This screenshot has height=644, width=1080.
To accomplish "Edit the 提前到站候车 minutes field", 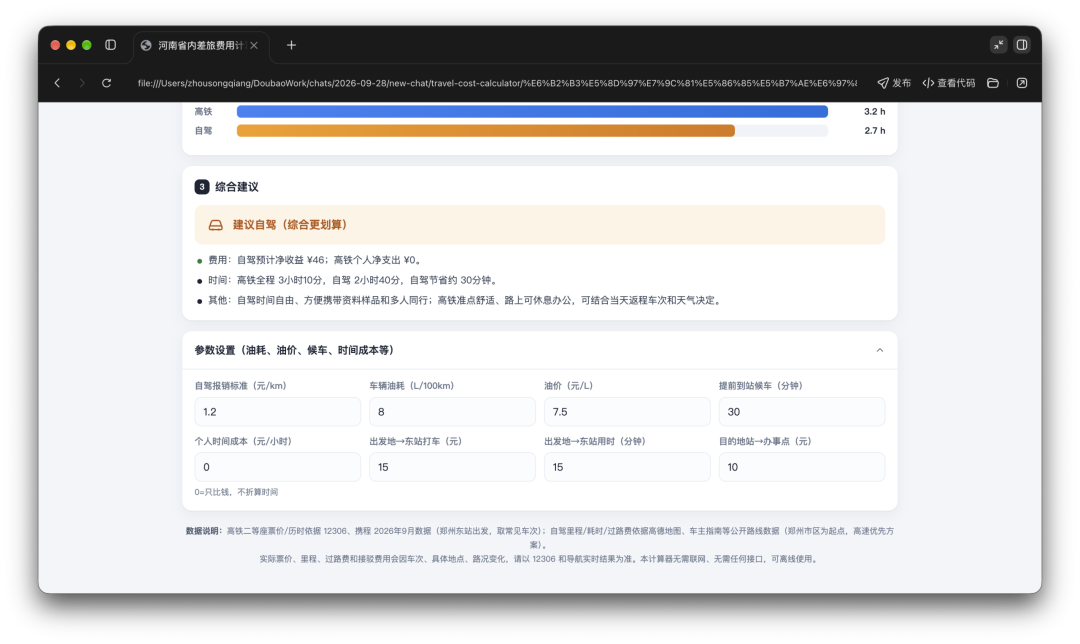I will (802, 412).
